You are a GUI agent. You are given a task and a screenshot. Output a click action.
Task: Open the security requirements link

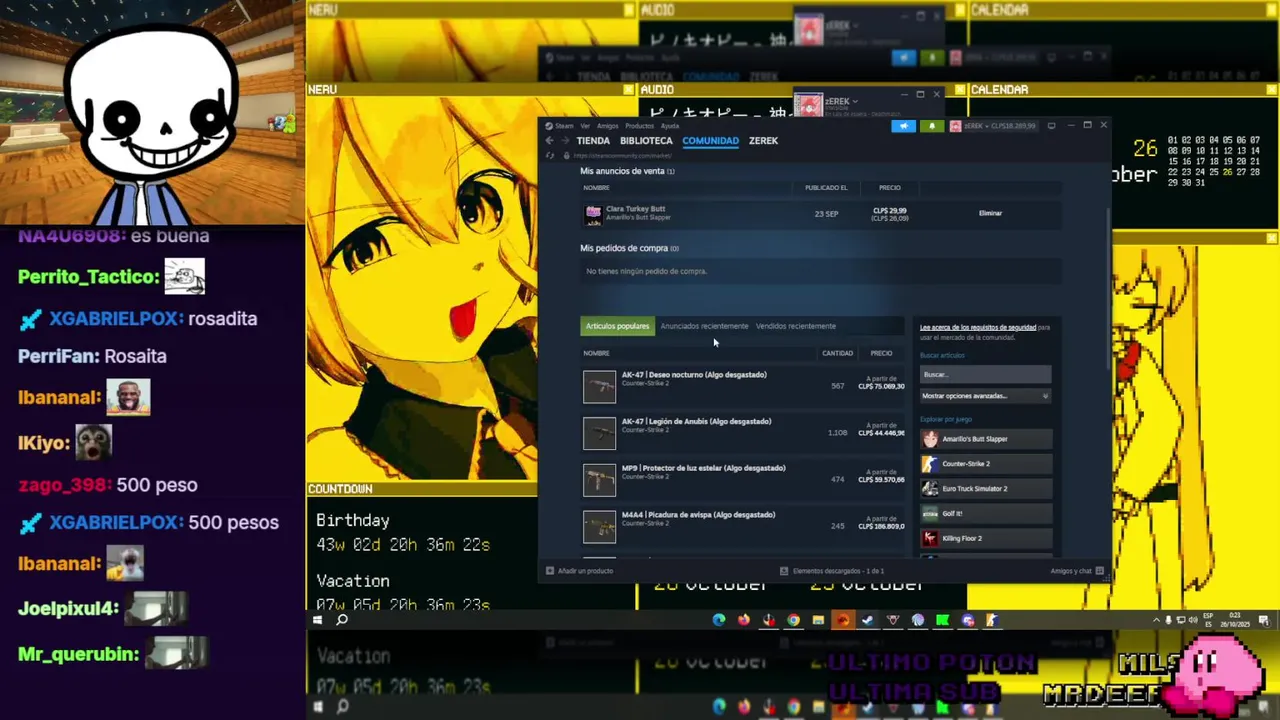pyautogui.click(x=978, y=327)
